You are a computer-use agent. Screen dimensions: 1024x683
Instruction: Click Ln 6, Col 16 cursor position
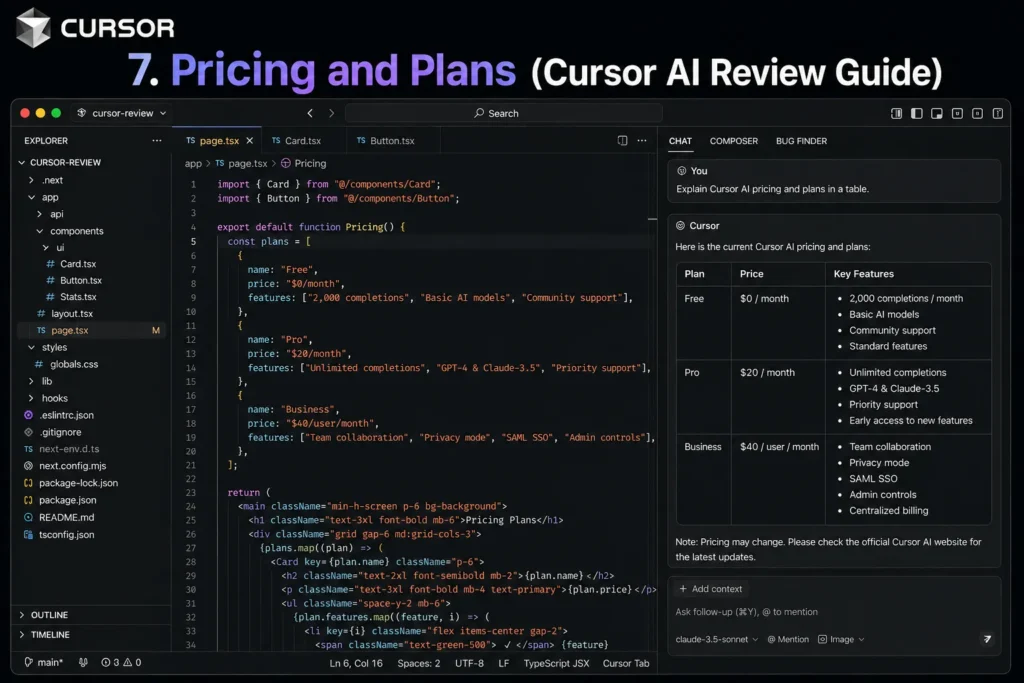356,663
